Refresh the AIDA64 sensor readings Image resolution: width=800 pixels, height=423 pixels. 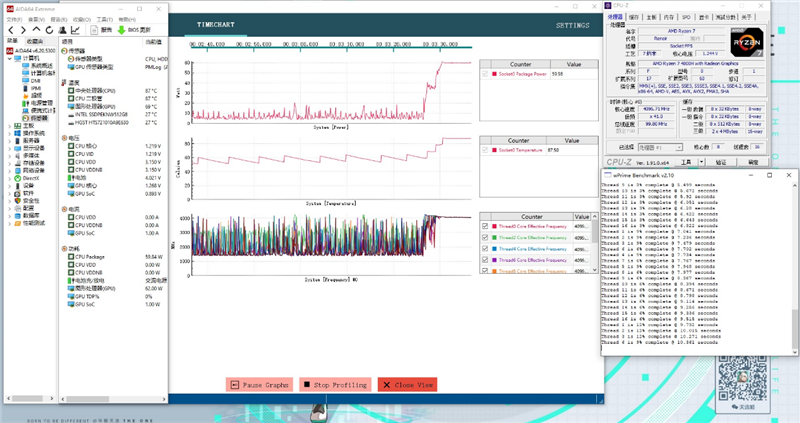pos(49,30)
